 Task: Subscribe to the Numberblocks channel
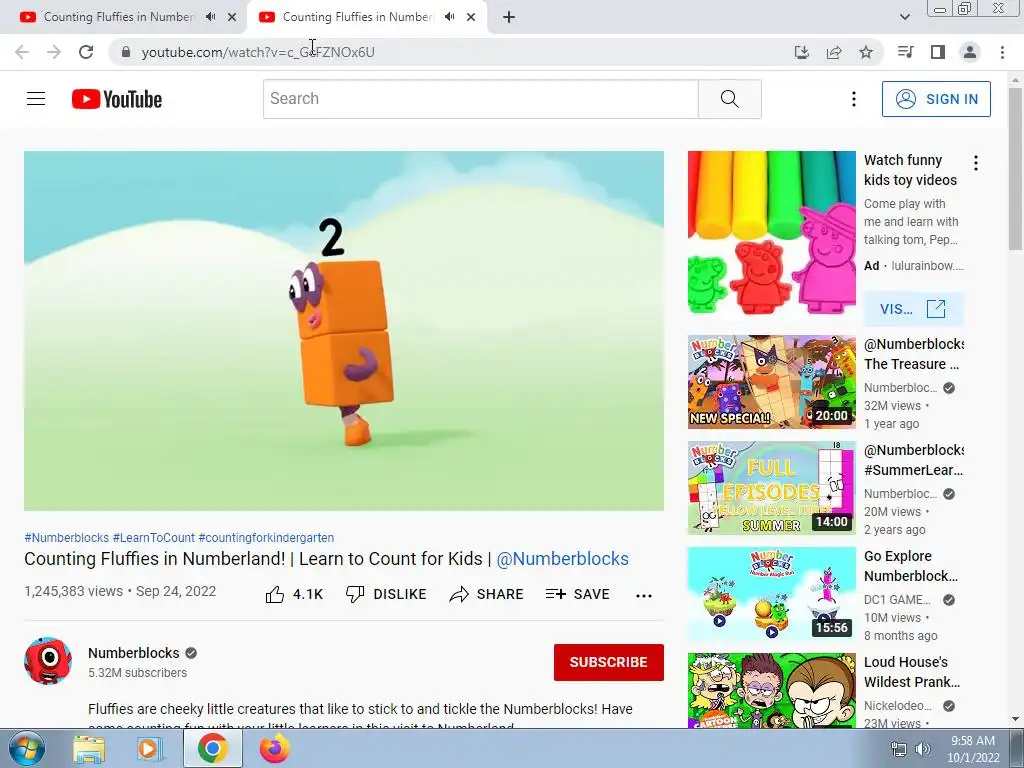coord(609,662)
